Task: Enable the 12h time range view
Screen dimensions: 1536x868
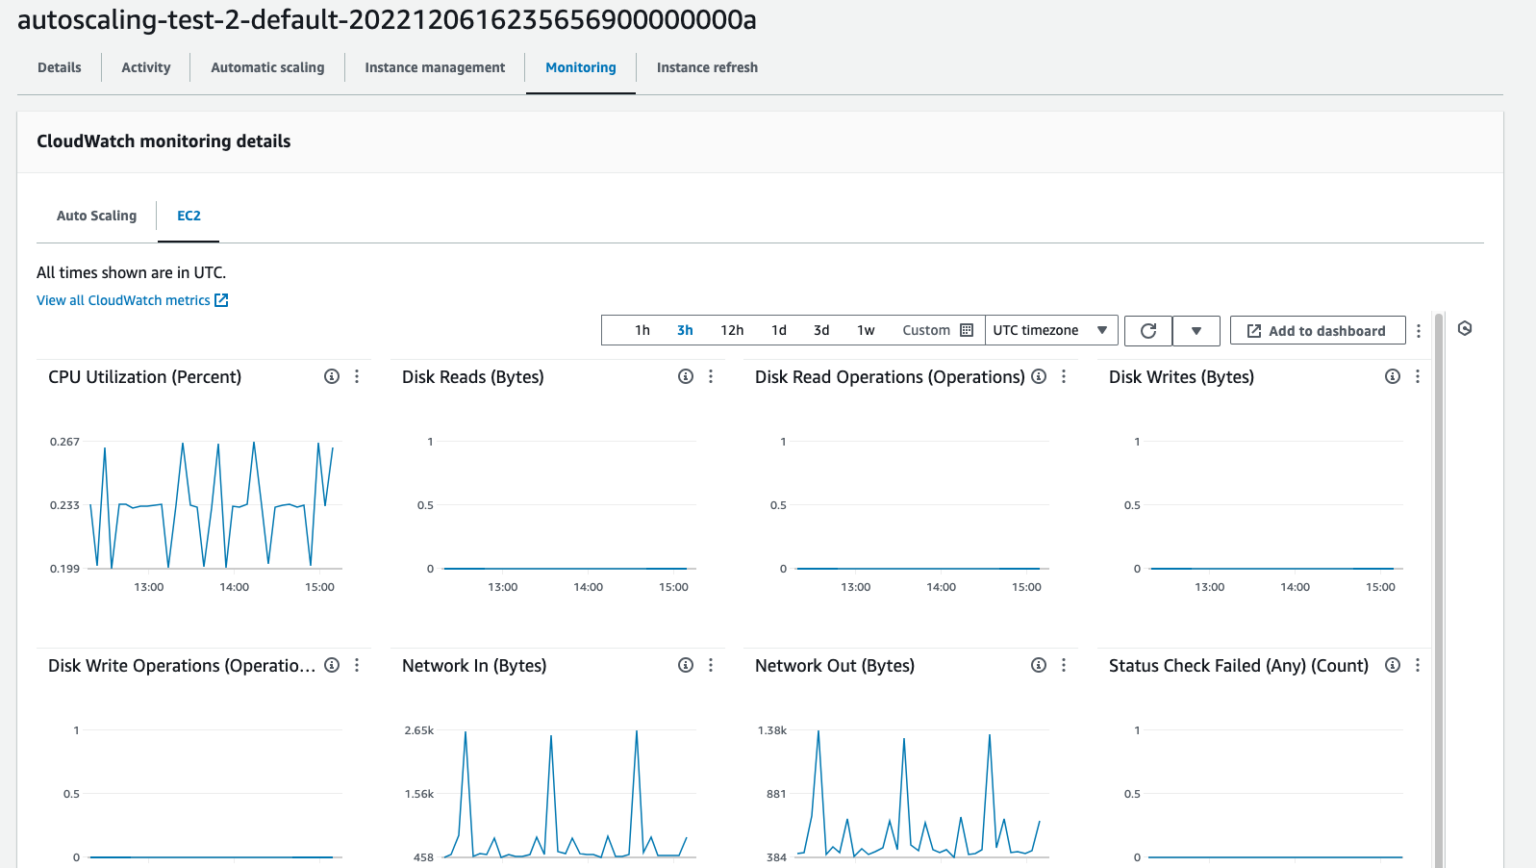Action: (733, 330)
